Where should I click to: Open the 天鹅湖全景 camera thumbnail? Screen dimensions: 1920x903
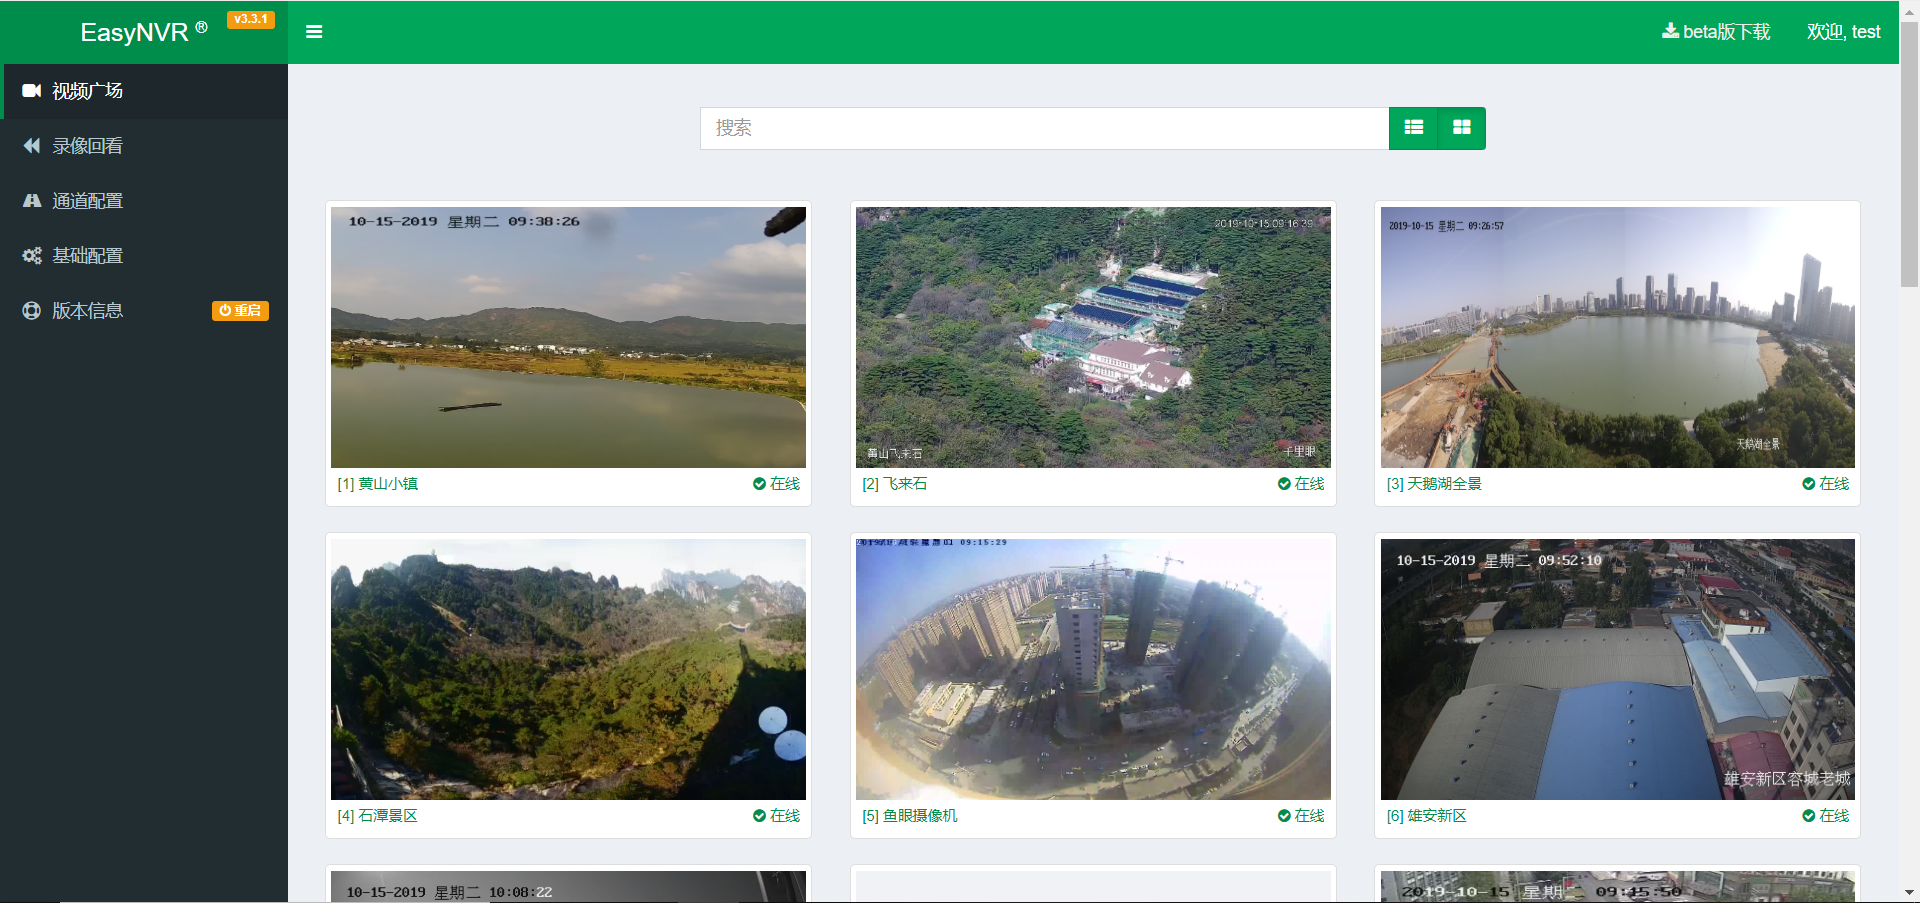coord(1617,338)
